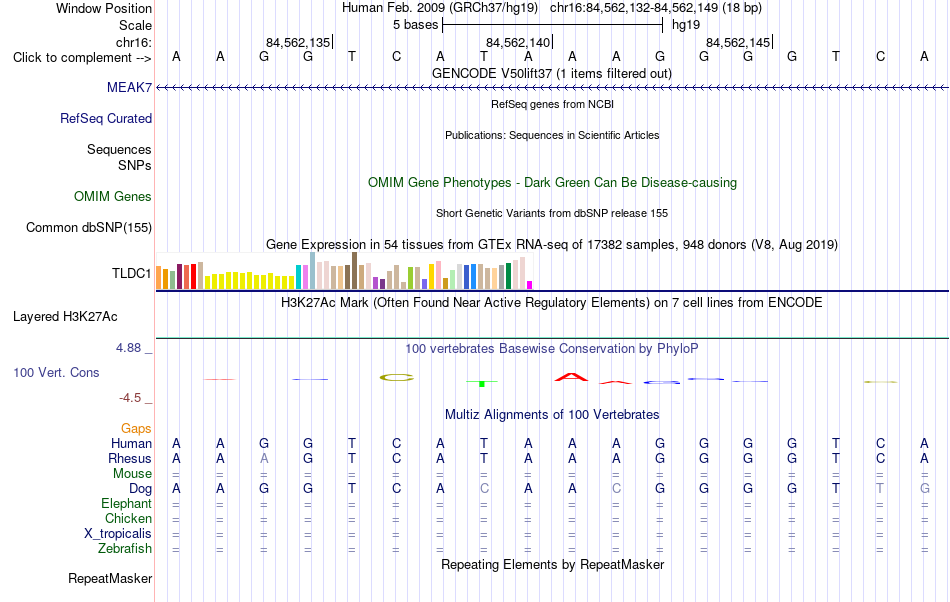
Task: Click the magenta last bar in GTEx chart
Action: click(529, 285)
